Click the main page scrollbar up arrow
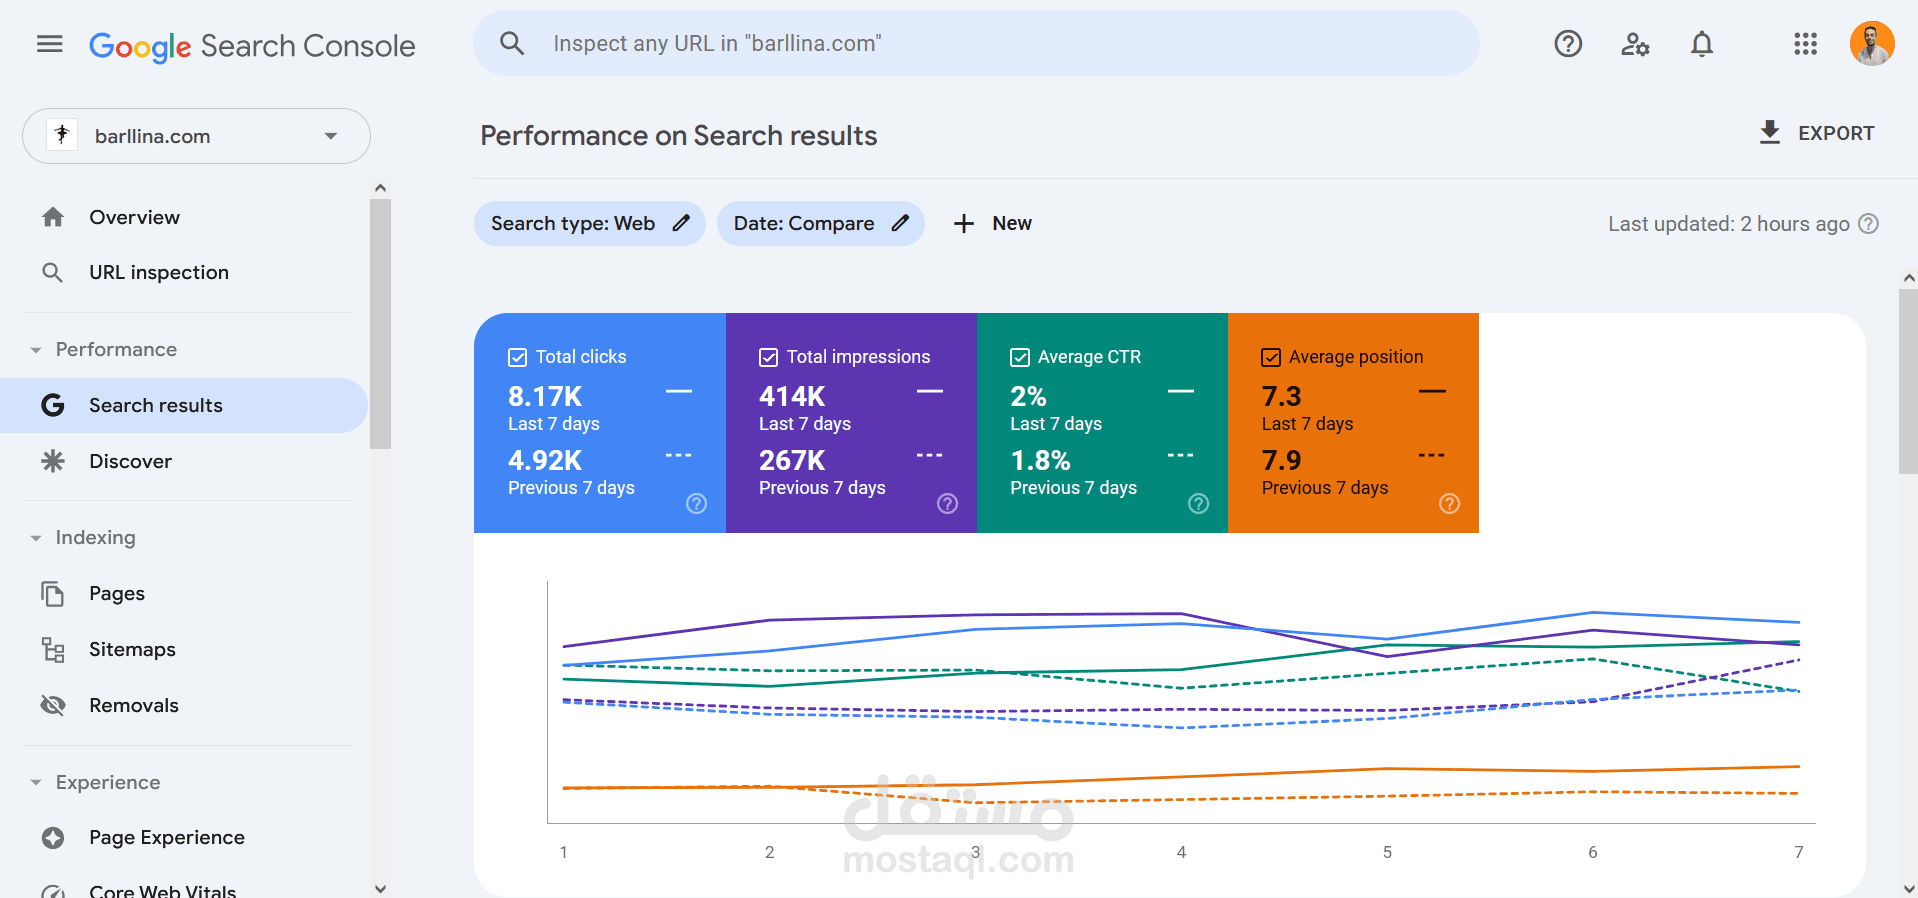This screenshot has width=1918, height=898. click(x=1909, y=278)
